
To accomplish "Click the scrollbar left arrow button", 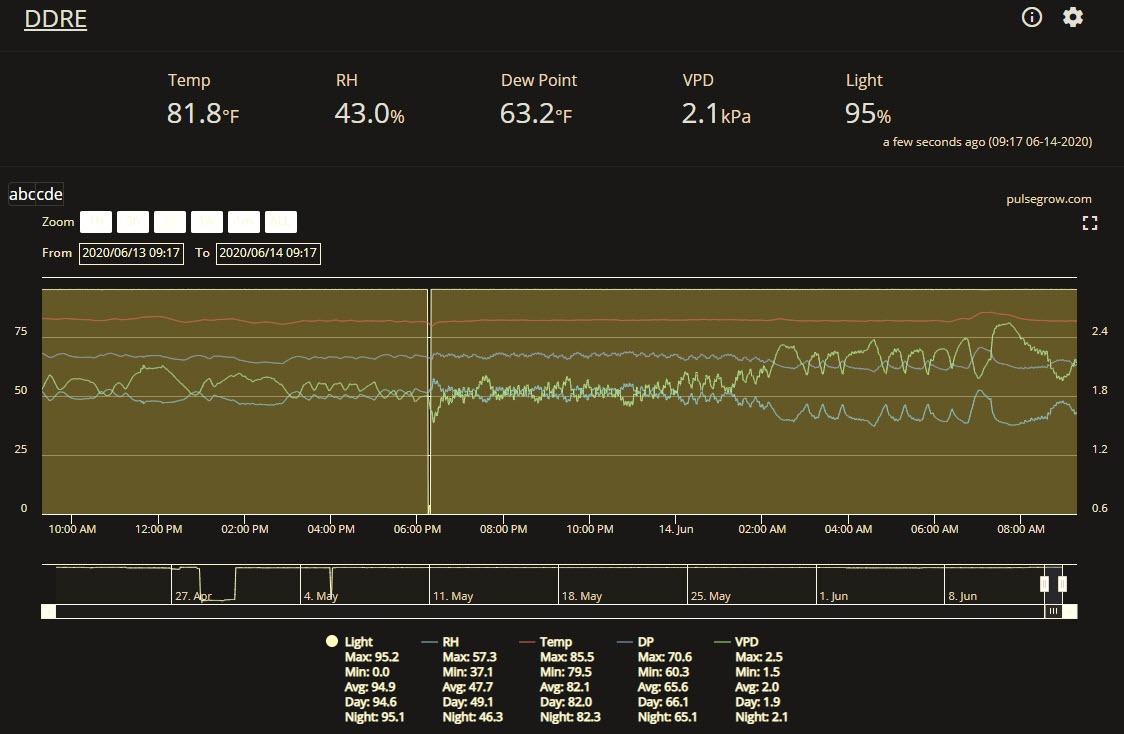I will pos(49,611).
